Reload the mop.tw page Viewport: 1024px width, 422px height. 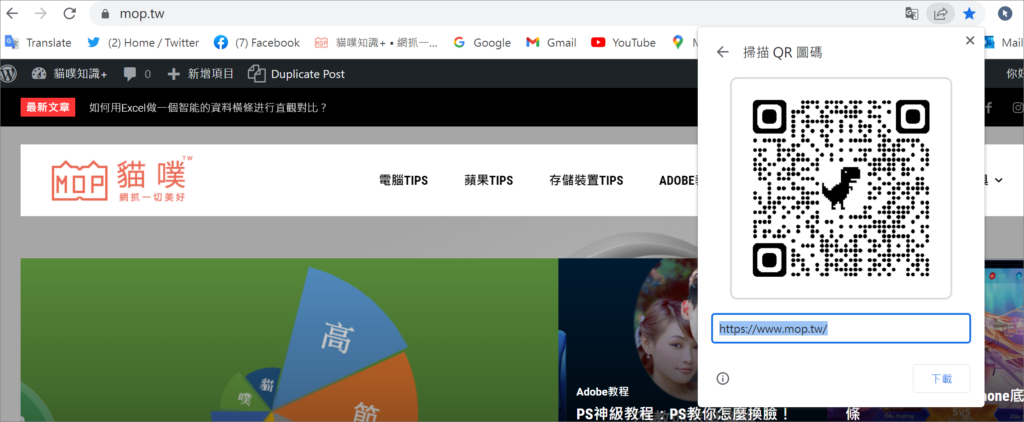click(69, 14)
